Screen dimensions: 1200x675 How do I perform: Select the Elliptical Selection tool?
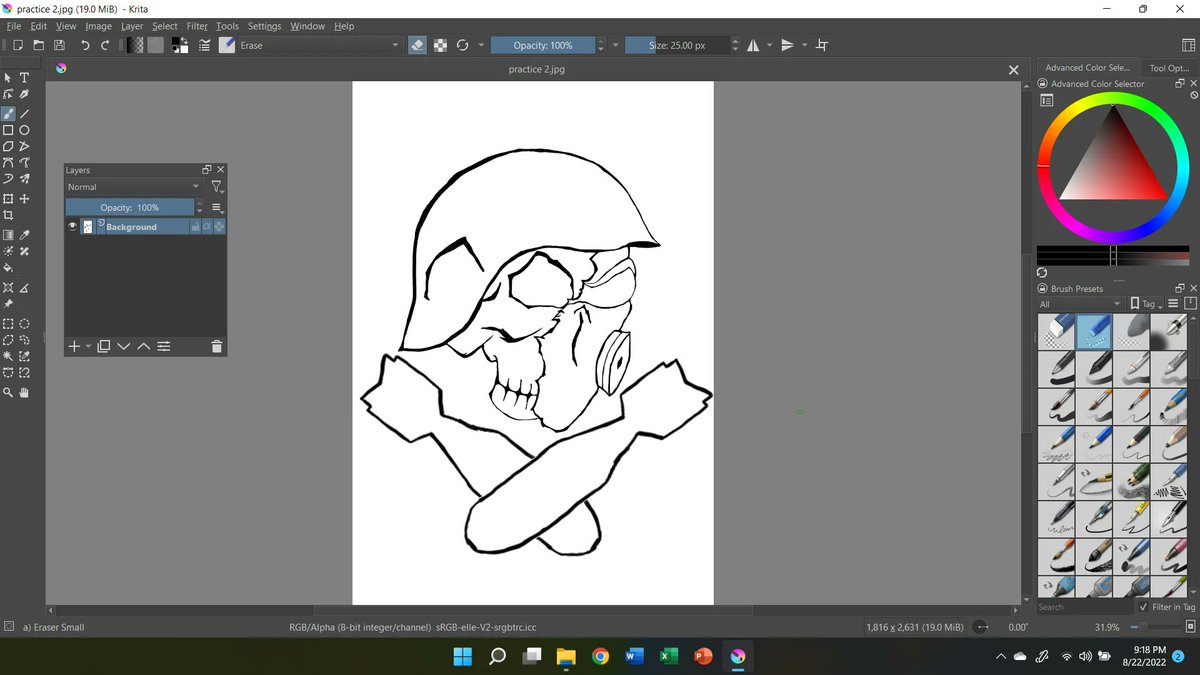click(24, 324)
